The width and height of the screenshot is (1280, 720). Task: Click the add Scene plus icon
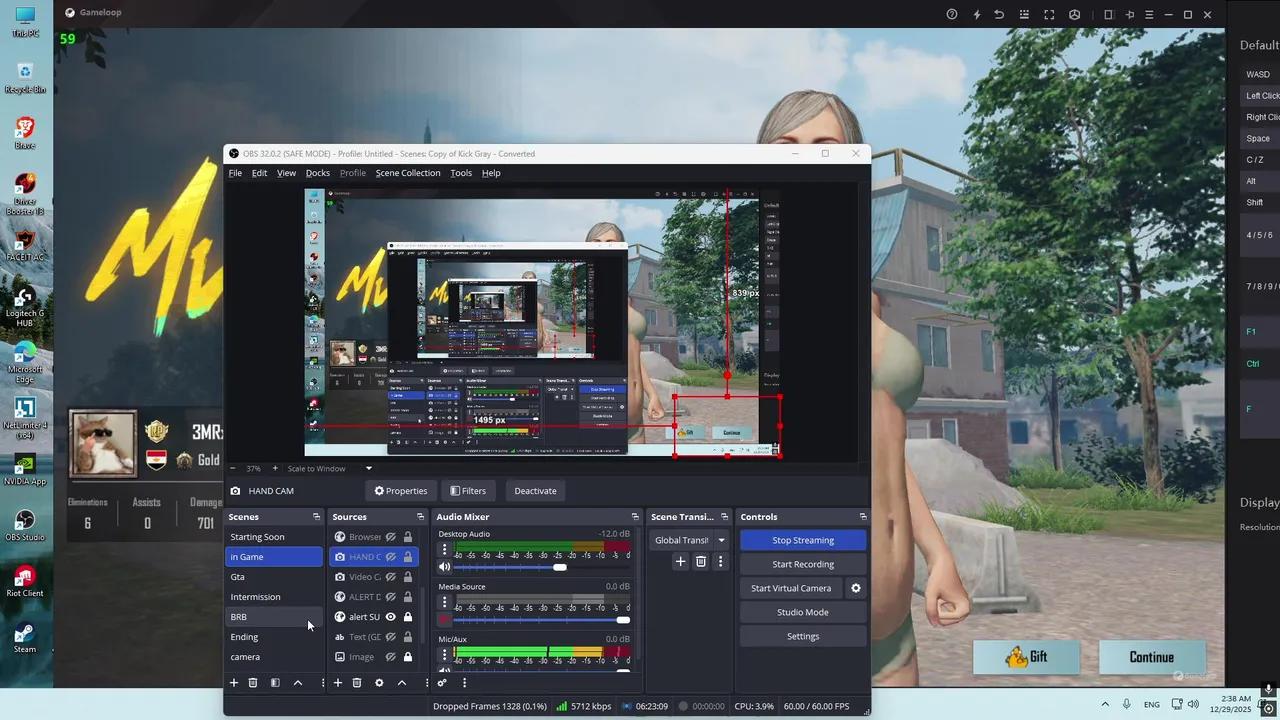pos(233,682)
